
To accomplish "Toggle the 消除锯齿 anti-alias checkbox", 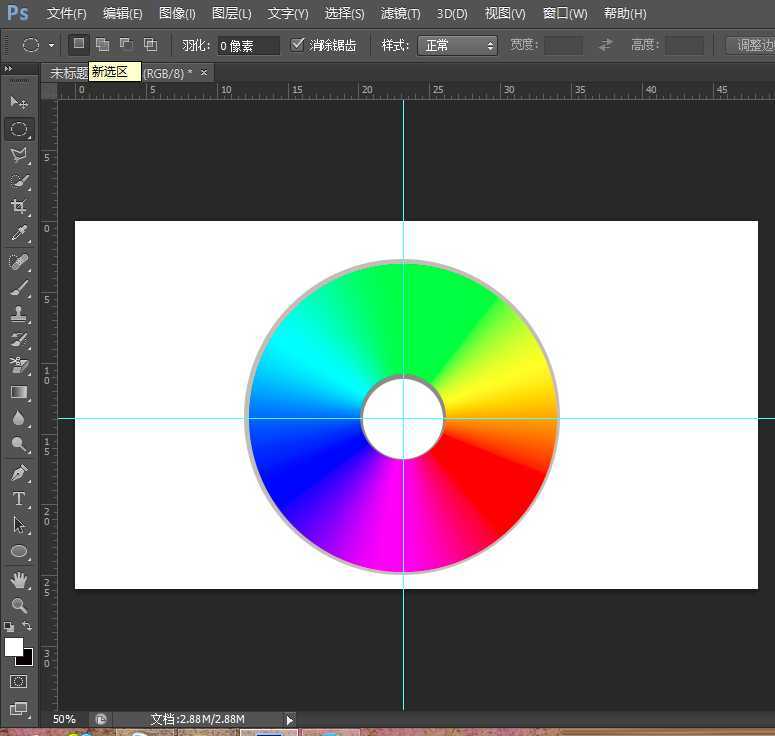I will pos(297,45).
